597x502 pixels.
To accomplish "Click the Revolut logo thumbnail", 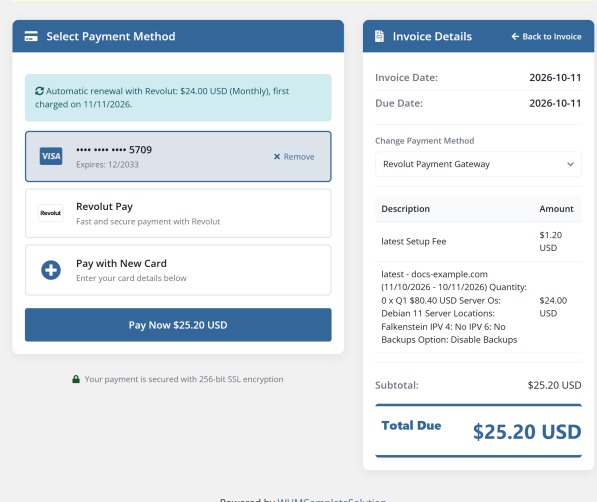I will 51,213.
